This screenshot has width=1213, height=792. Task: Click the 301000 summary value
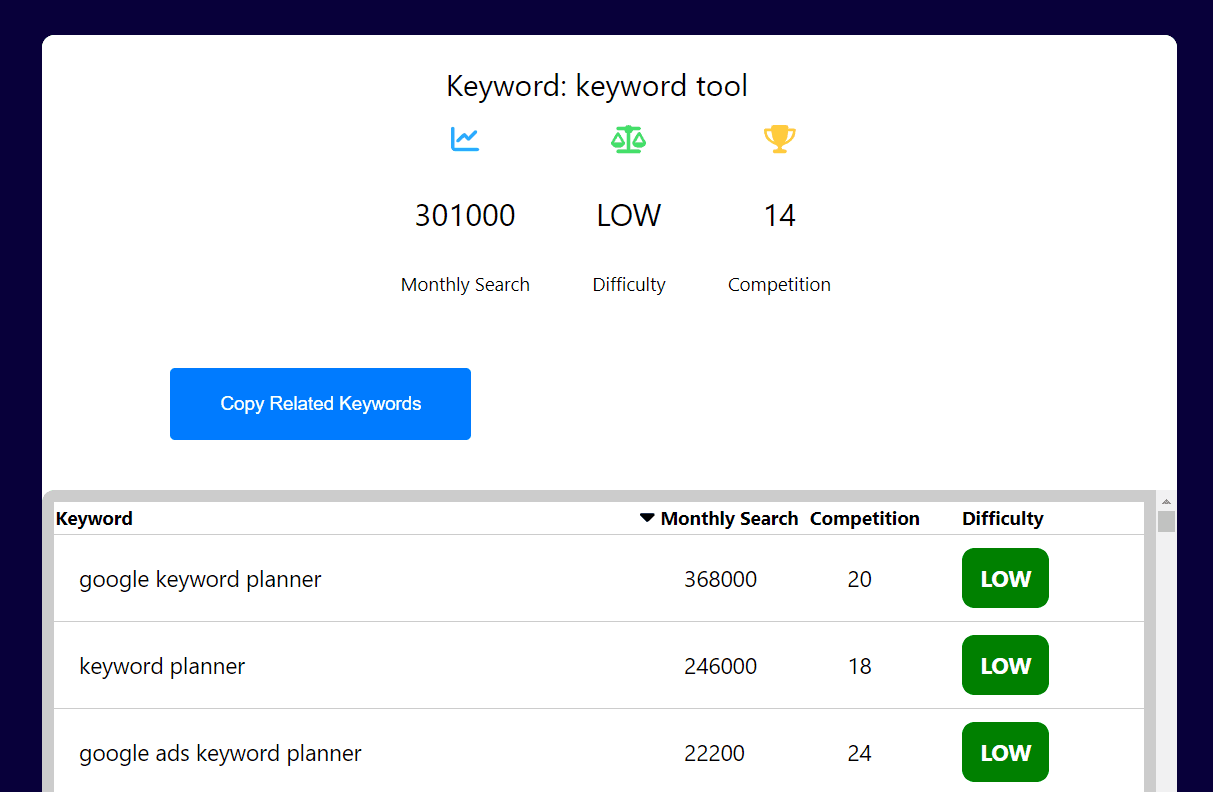pyautogui.click(x=465, y=215)
